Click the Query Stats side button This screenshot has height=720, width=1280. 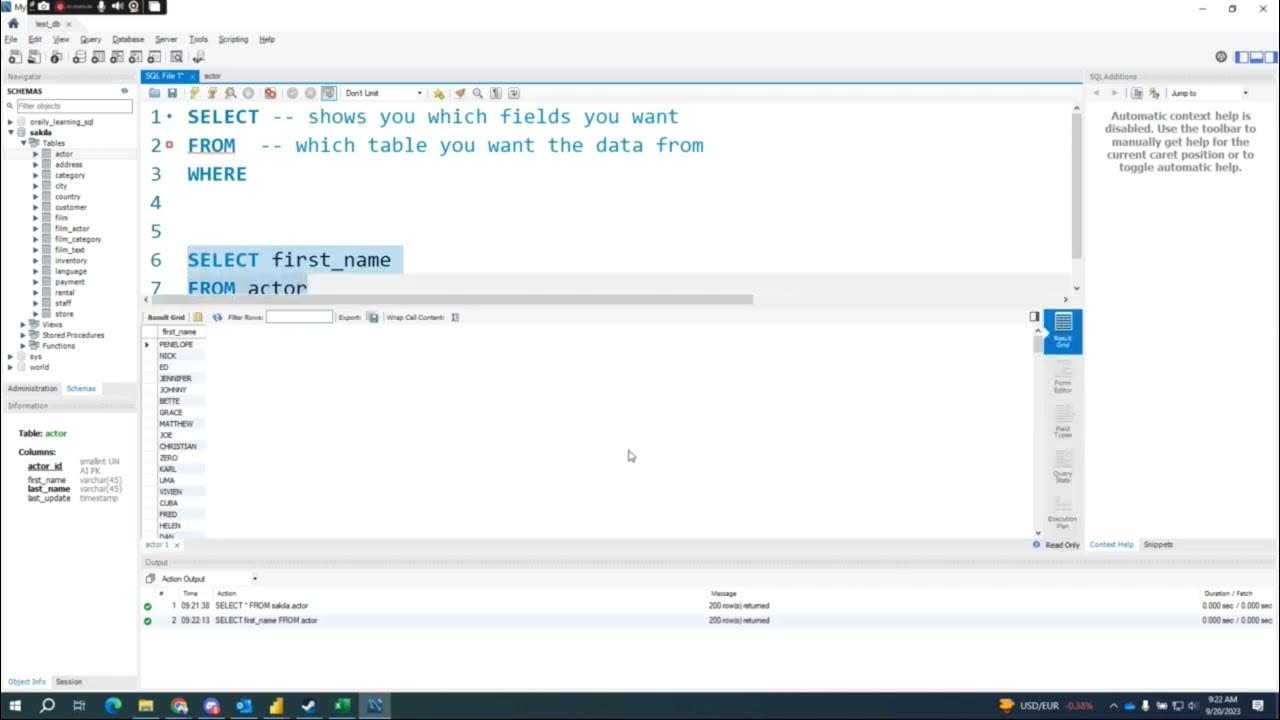point(1063,466)
